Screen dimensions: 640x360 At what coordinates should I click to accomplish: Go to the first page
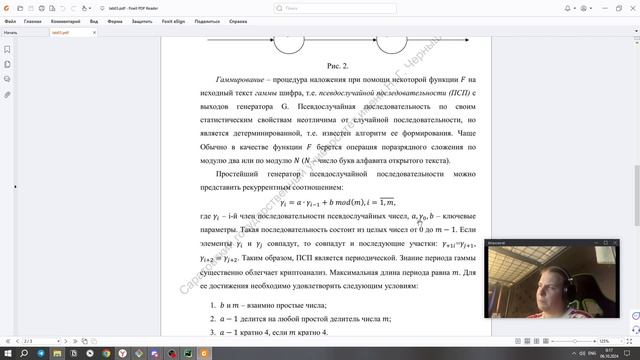pos(8,341)
